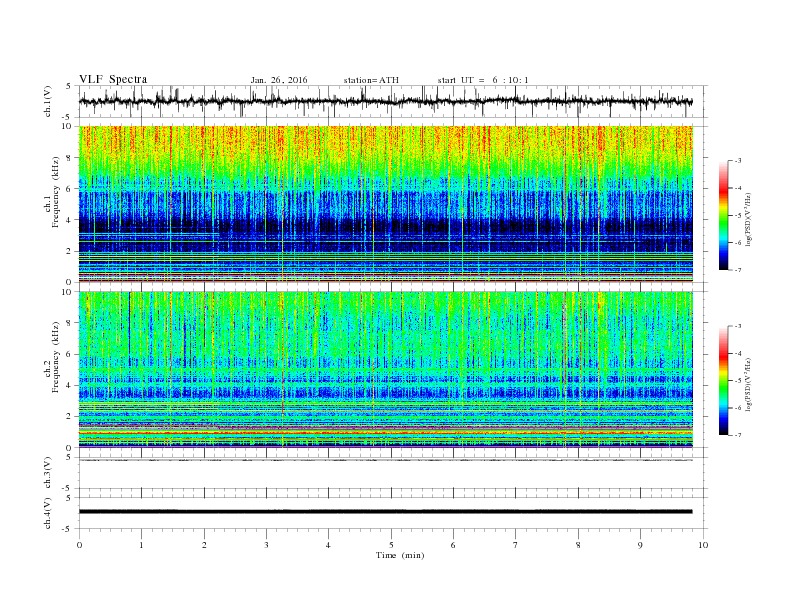Click time axis tick label "9"
This screenshot has width=792, height=612.
(x=640, y=545)
